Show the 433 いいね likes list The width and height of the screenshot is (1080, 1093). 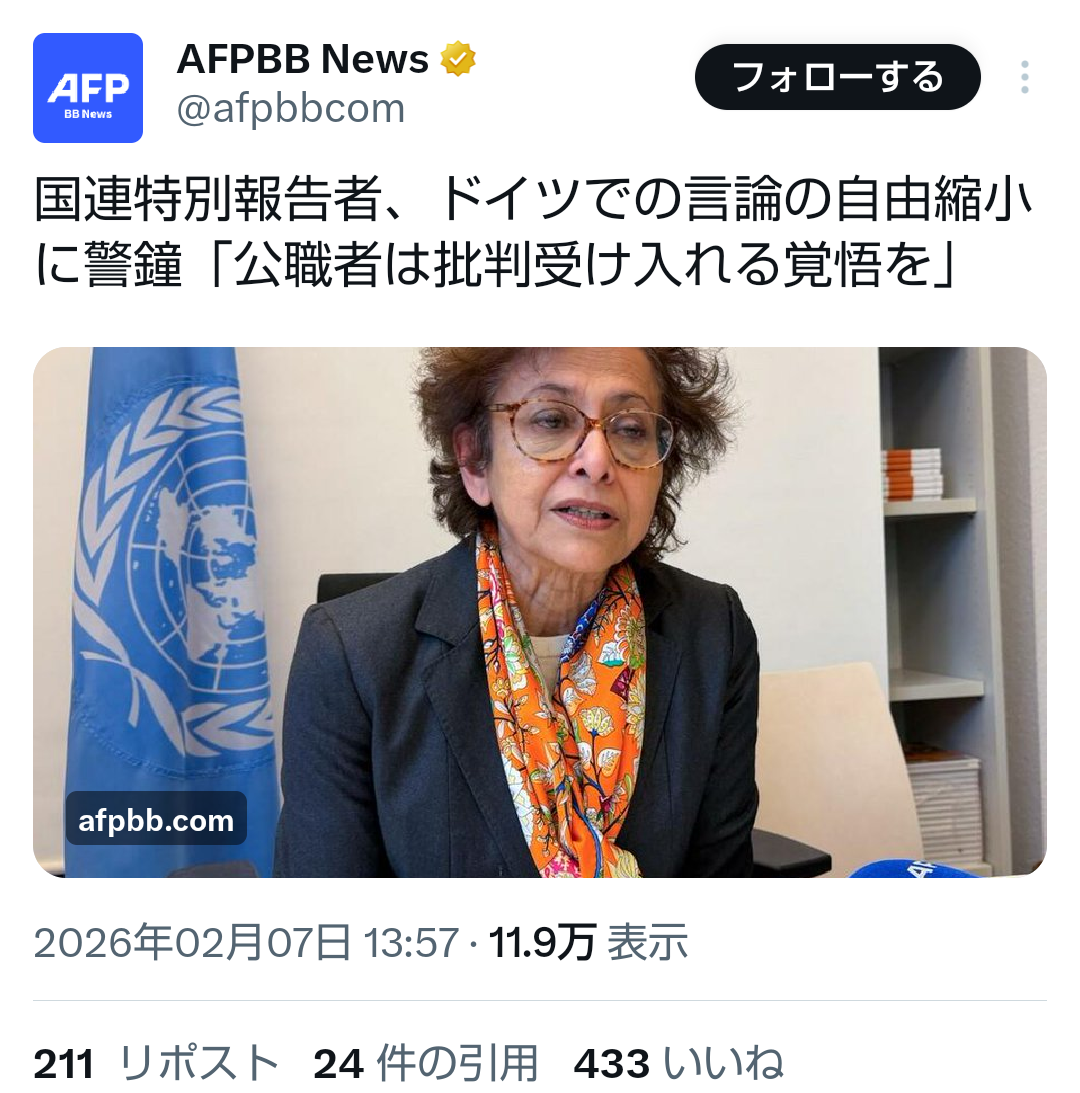tap(678, 1064)
